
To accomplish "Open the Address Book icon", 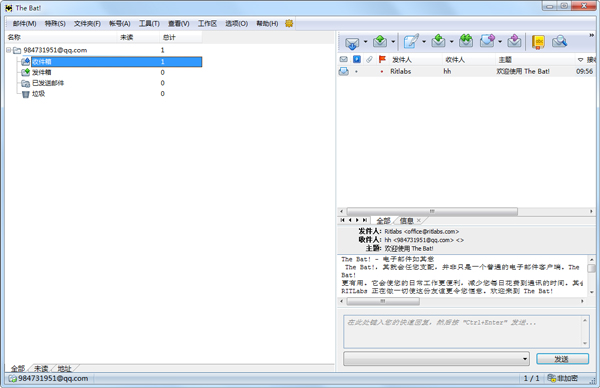I will (538, 42).
